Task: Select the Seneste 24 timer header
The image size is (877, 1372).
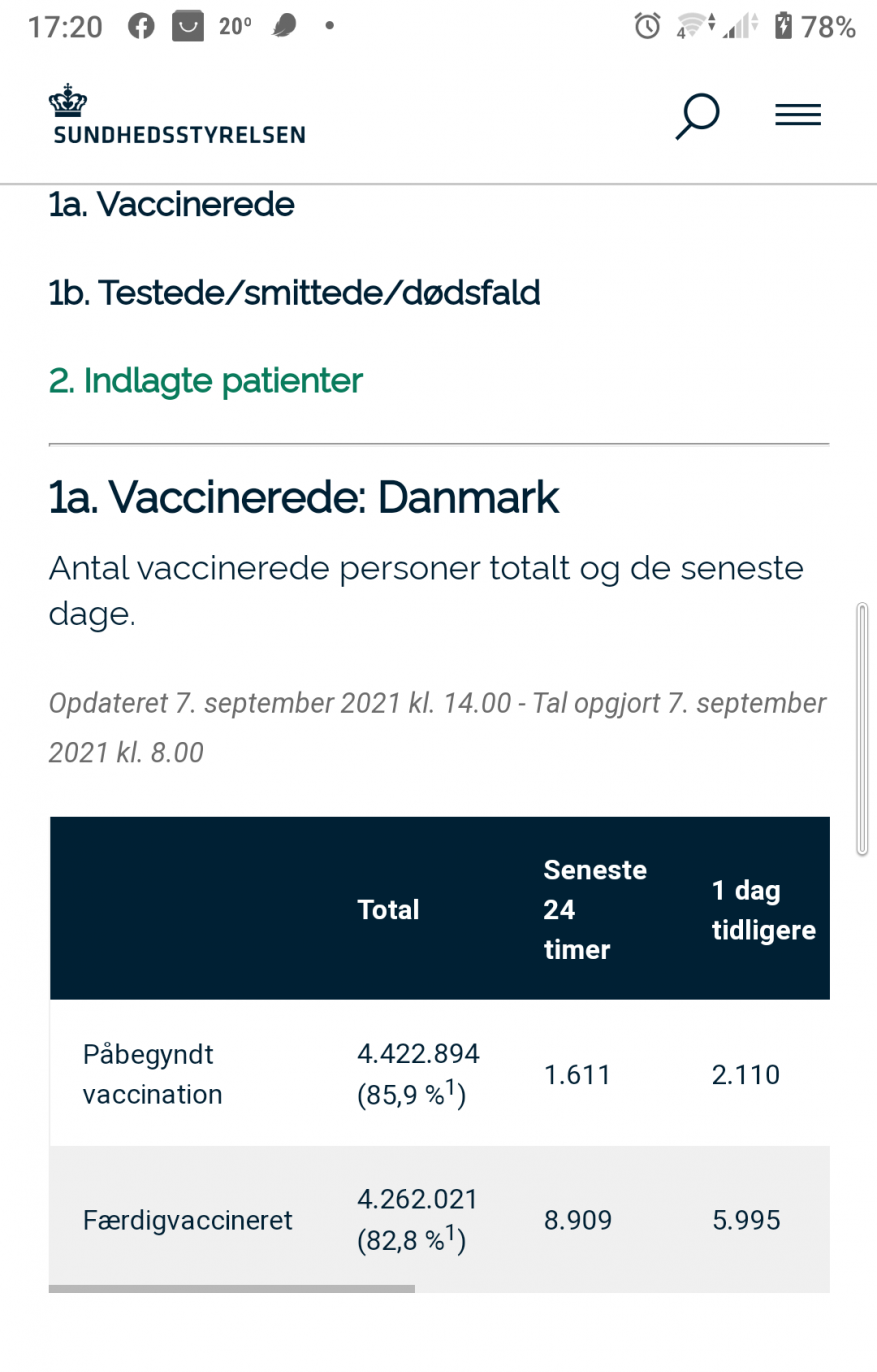Action: [x=595, y=910]
